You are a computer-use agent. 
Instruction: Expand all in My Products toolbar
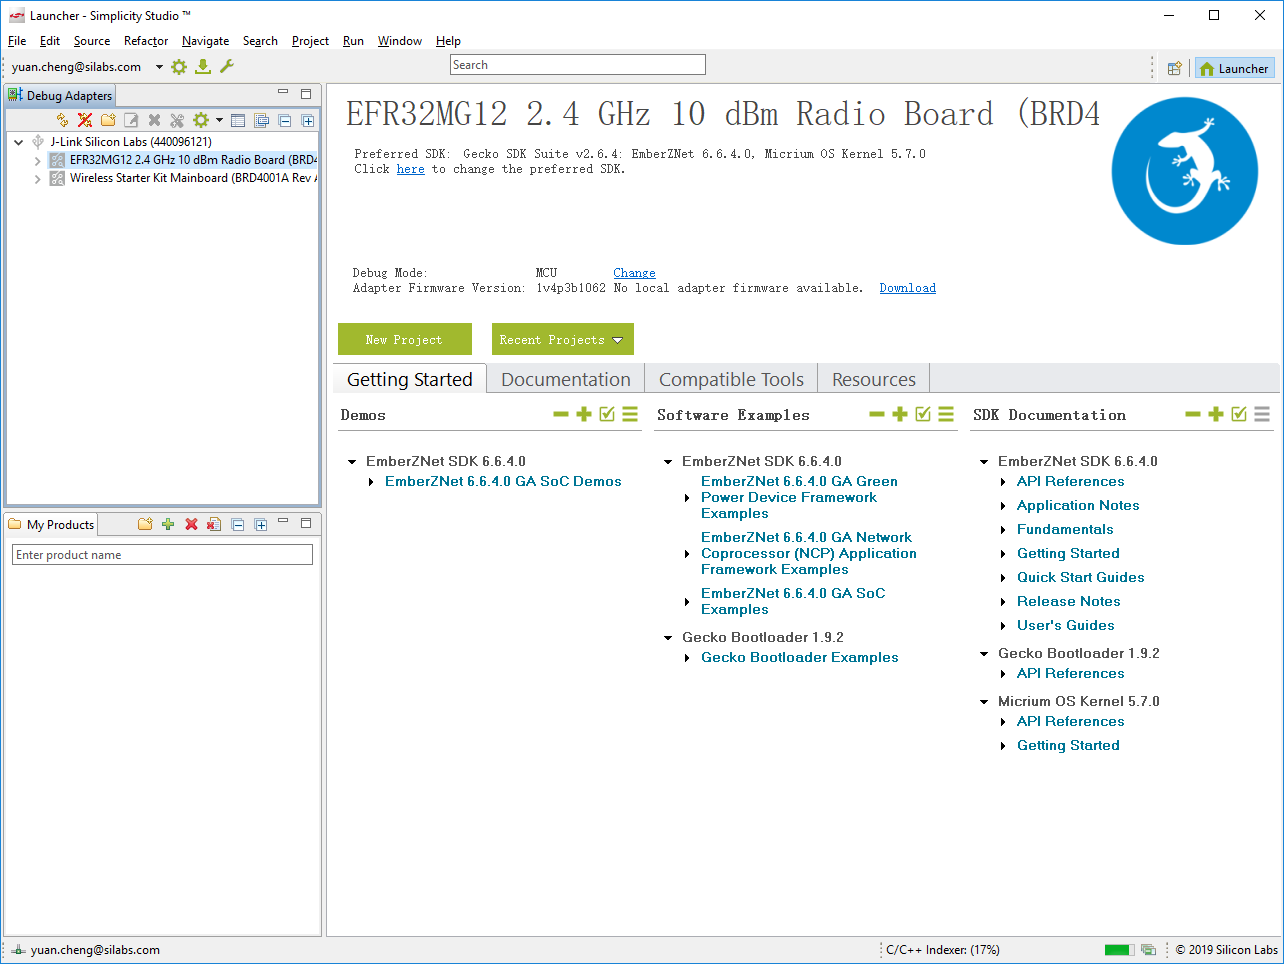tap(261, 524)
